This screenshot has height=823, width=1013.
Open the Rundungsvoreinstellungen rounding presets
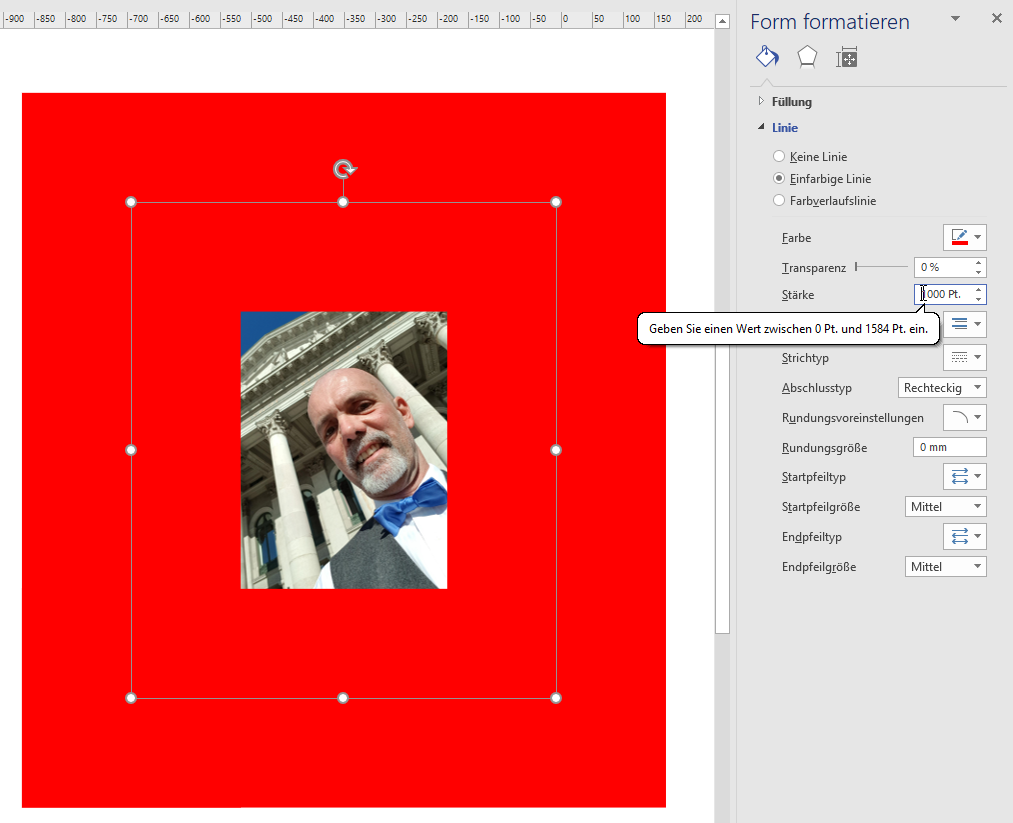[x=965, y=417]
